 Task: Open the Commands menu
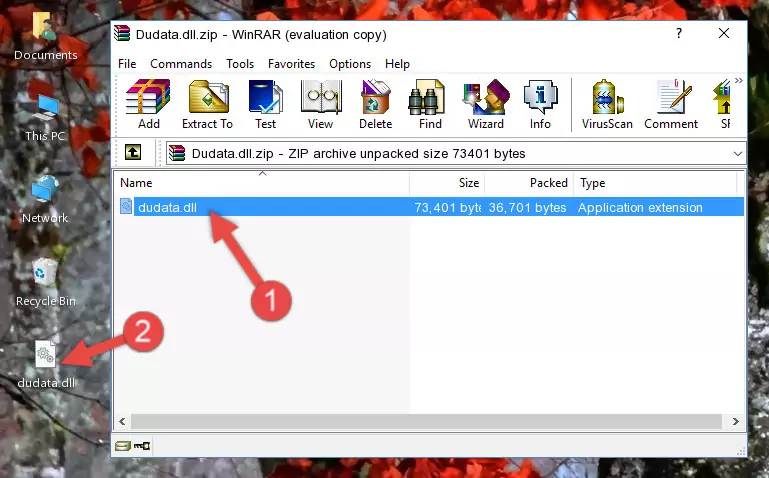click(x=181, y=64)
